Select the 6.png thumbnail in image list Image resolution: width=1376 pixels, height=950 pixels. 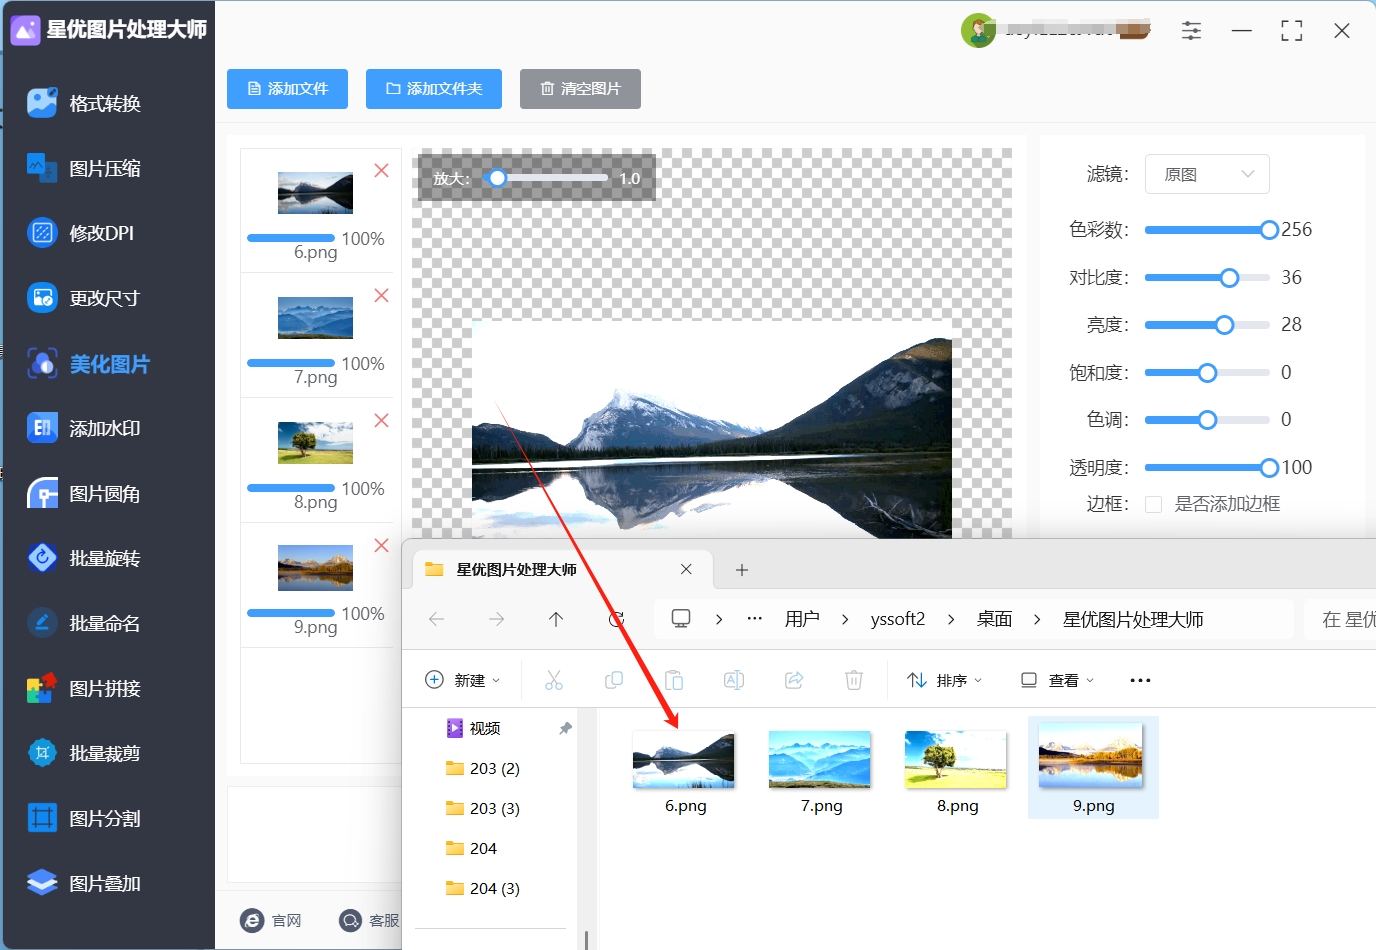click(x=315, y=193)
